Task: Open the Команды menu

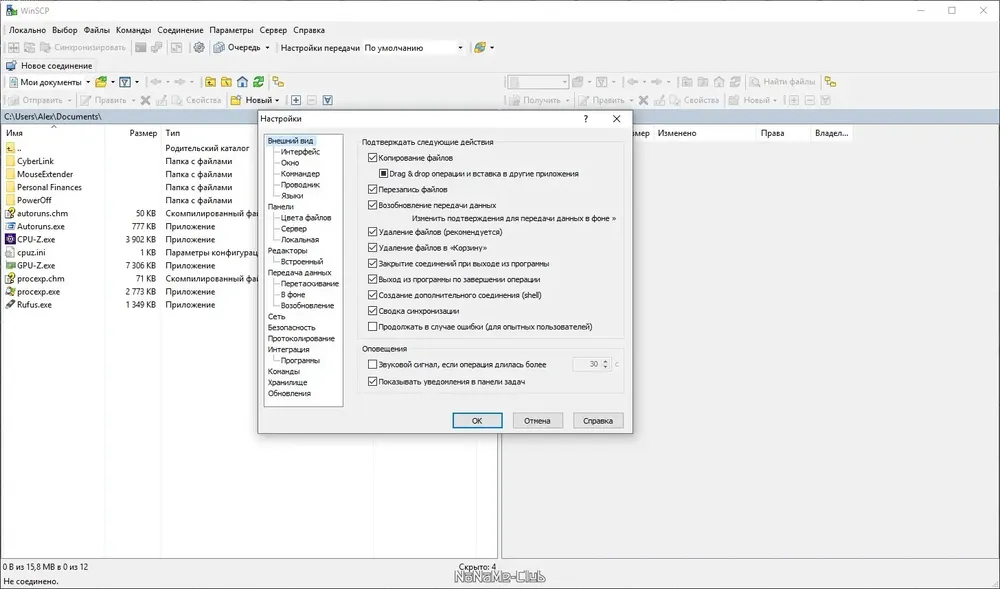Action: click(x=133, y=30)
